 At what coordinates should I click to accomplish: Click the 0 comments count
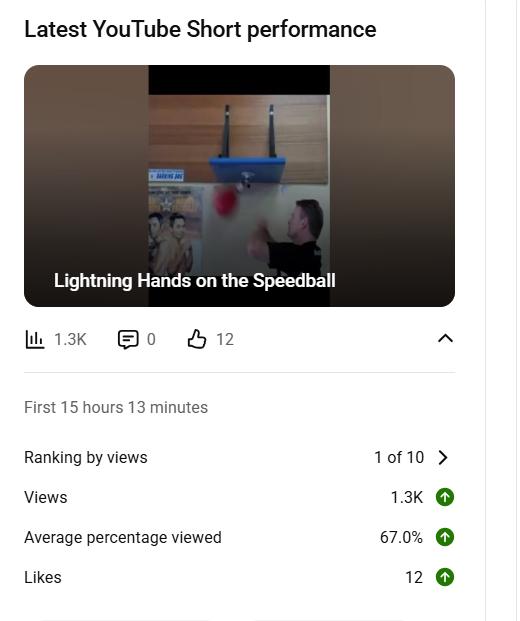(151, 339)
